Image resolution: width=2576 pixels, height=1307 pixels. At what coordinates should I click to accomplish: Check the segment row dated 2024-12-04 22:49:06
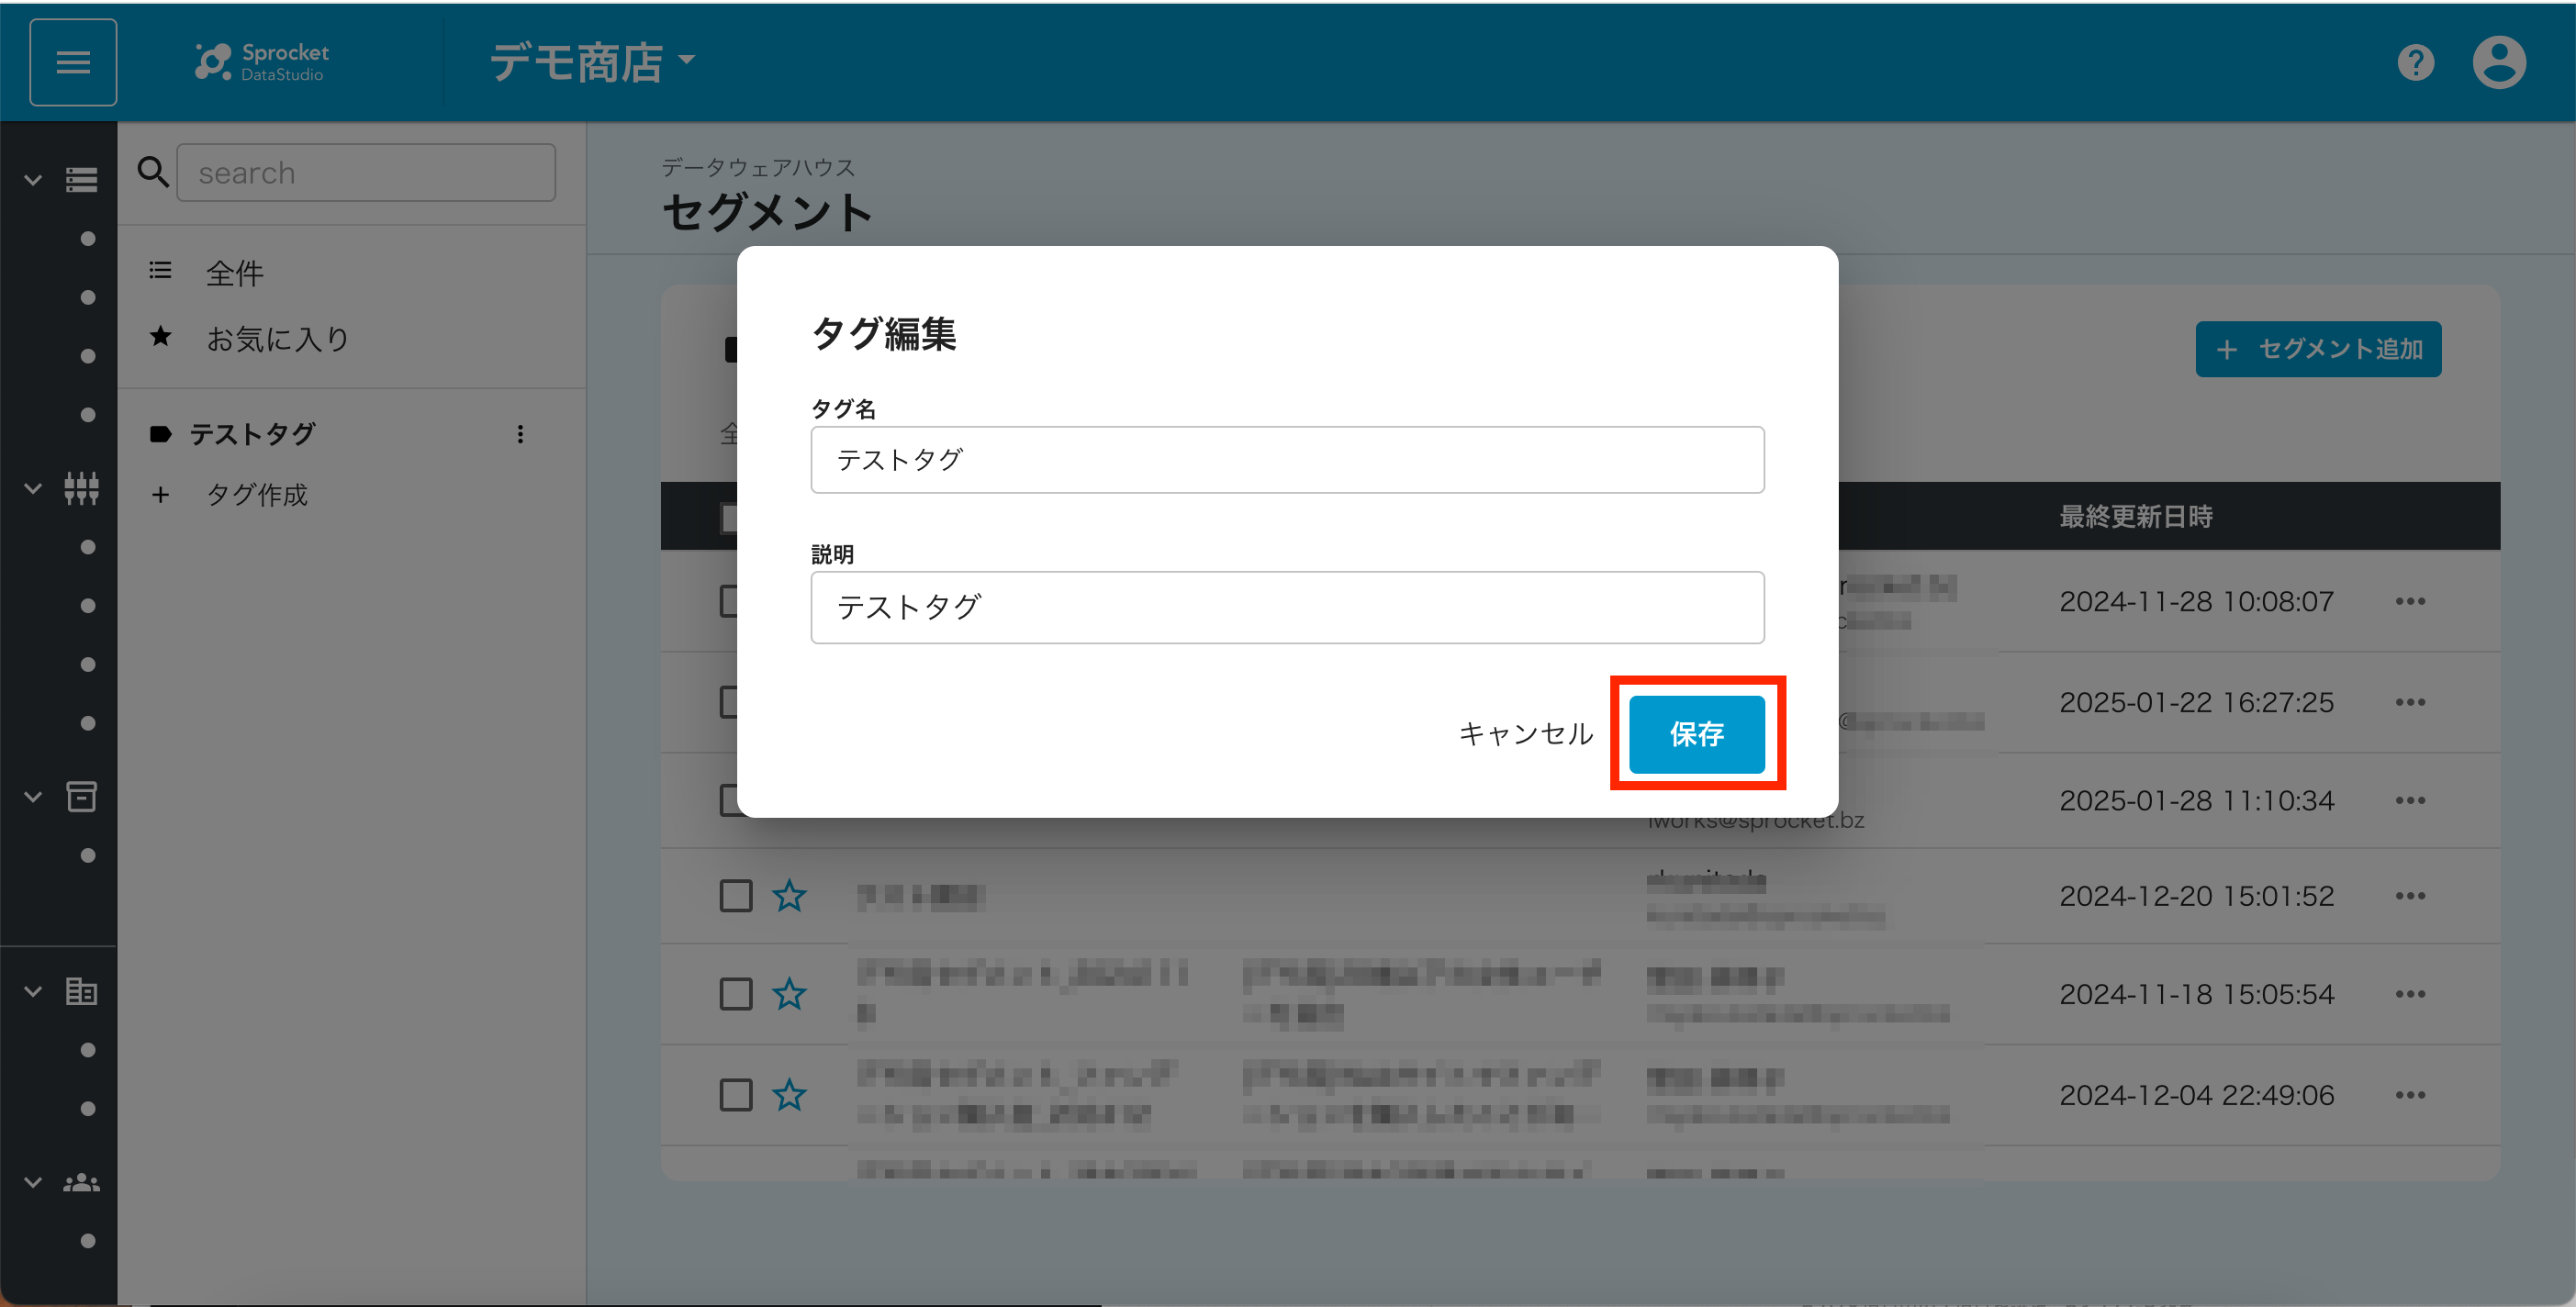[x=736, y=1095]
